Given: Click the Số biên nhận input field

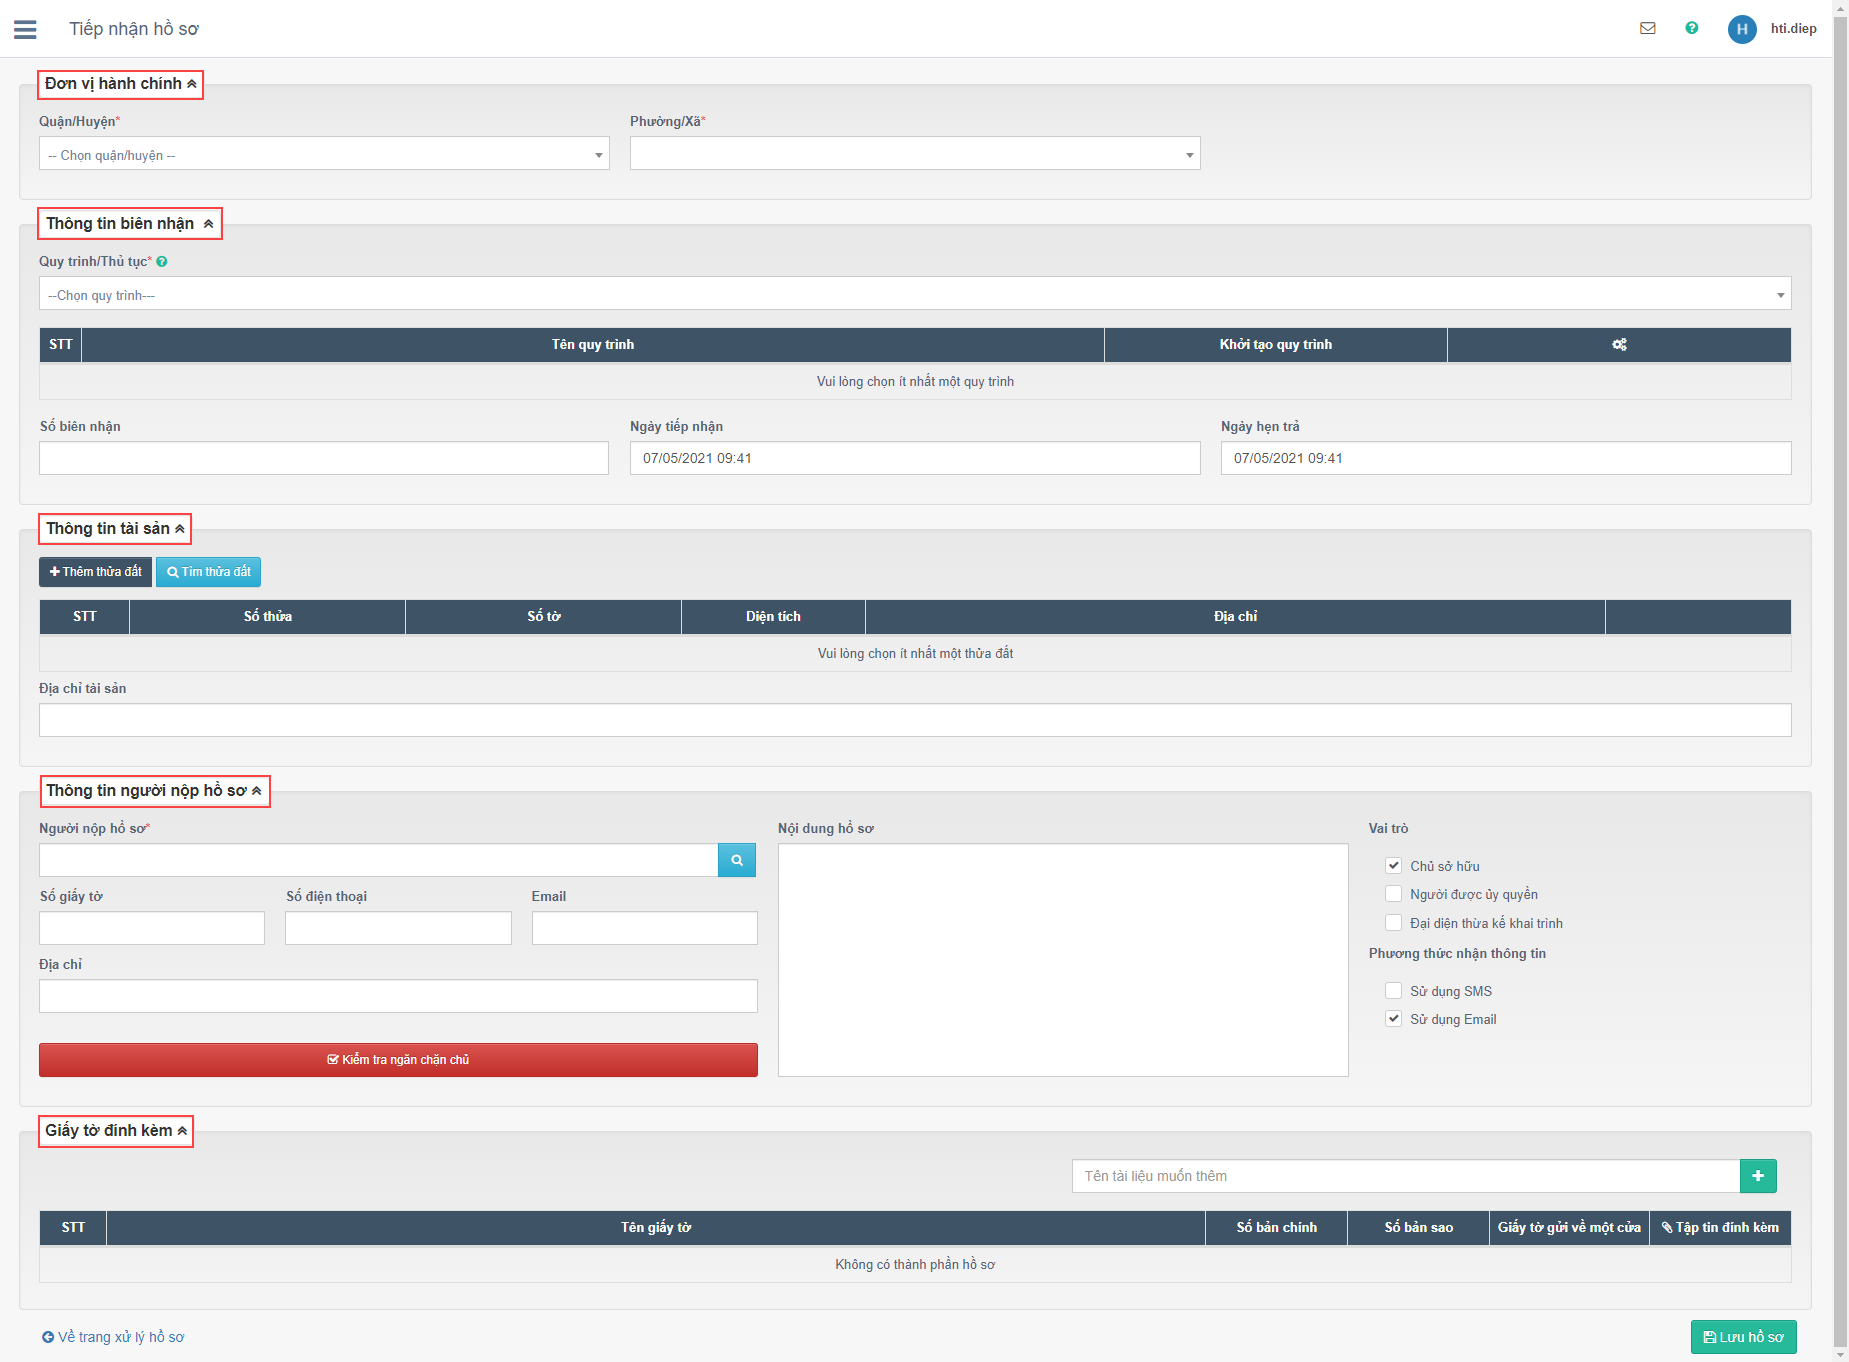Looking at the screenshot, I should pos(324,458).
